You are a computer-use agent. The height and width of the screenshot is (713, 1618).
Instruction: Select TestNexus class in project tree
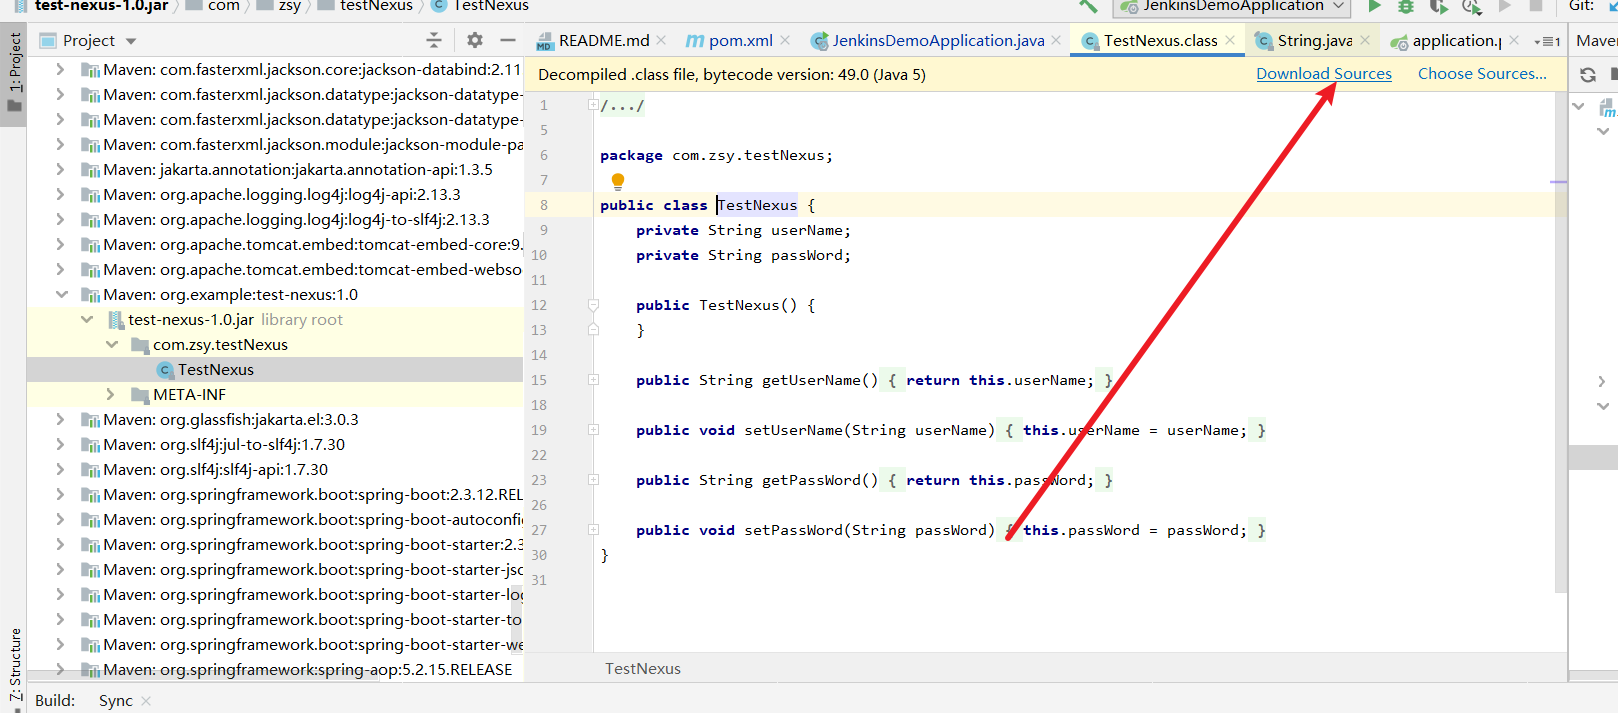pyautogui.click(x=215, y=370)
